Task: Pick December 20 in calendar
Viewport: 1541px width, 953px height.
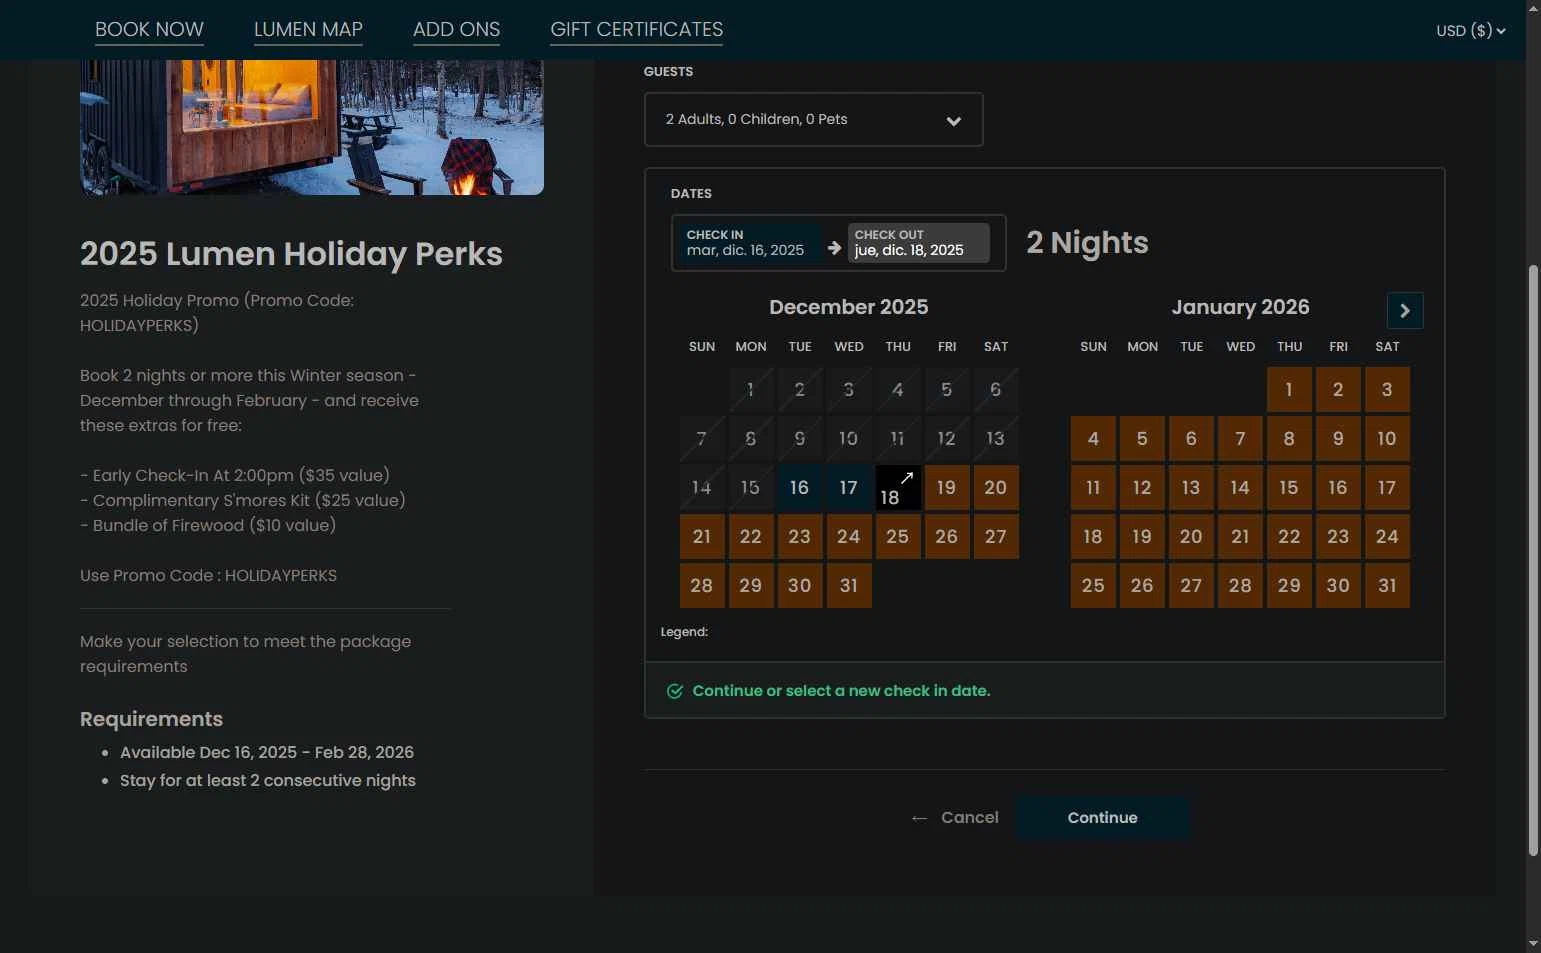Action: click(x=996, y=488)
